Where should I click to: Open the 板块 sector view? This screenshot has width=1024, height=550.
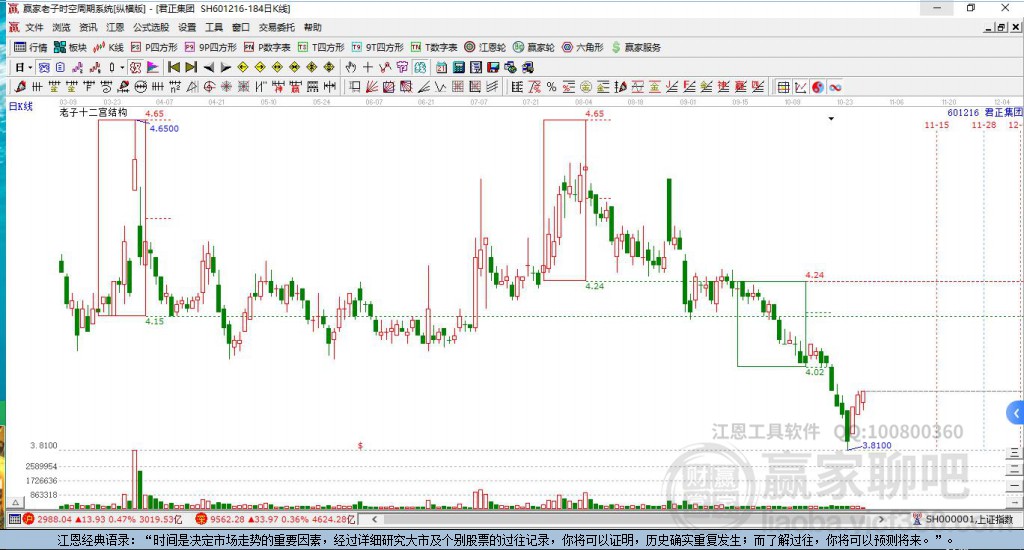click(70, 47)
